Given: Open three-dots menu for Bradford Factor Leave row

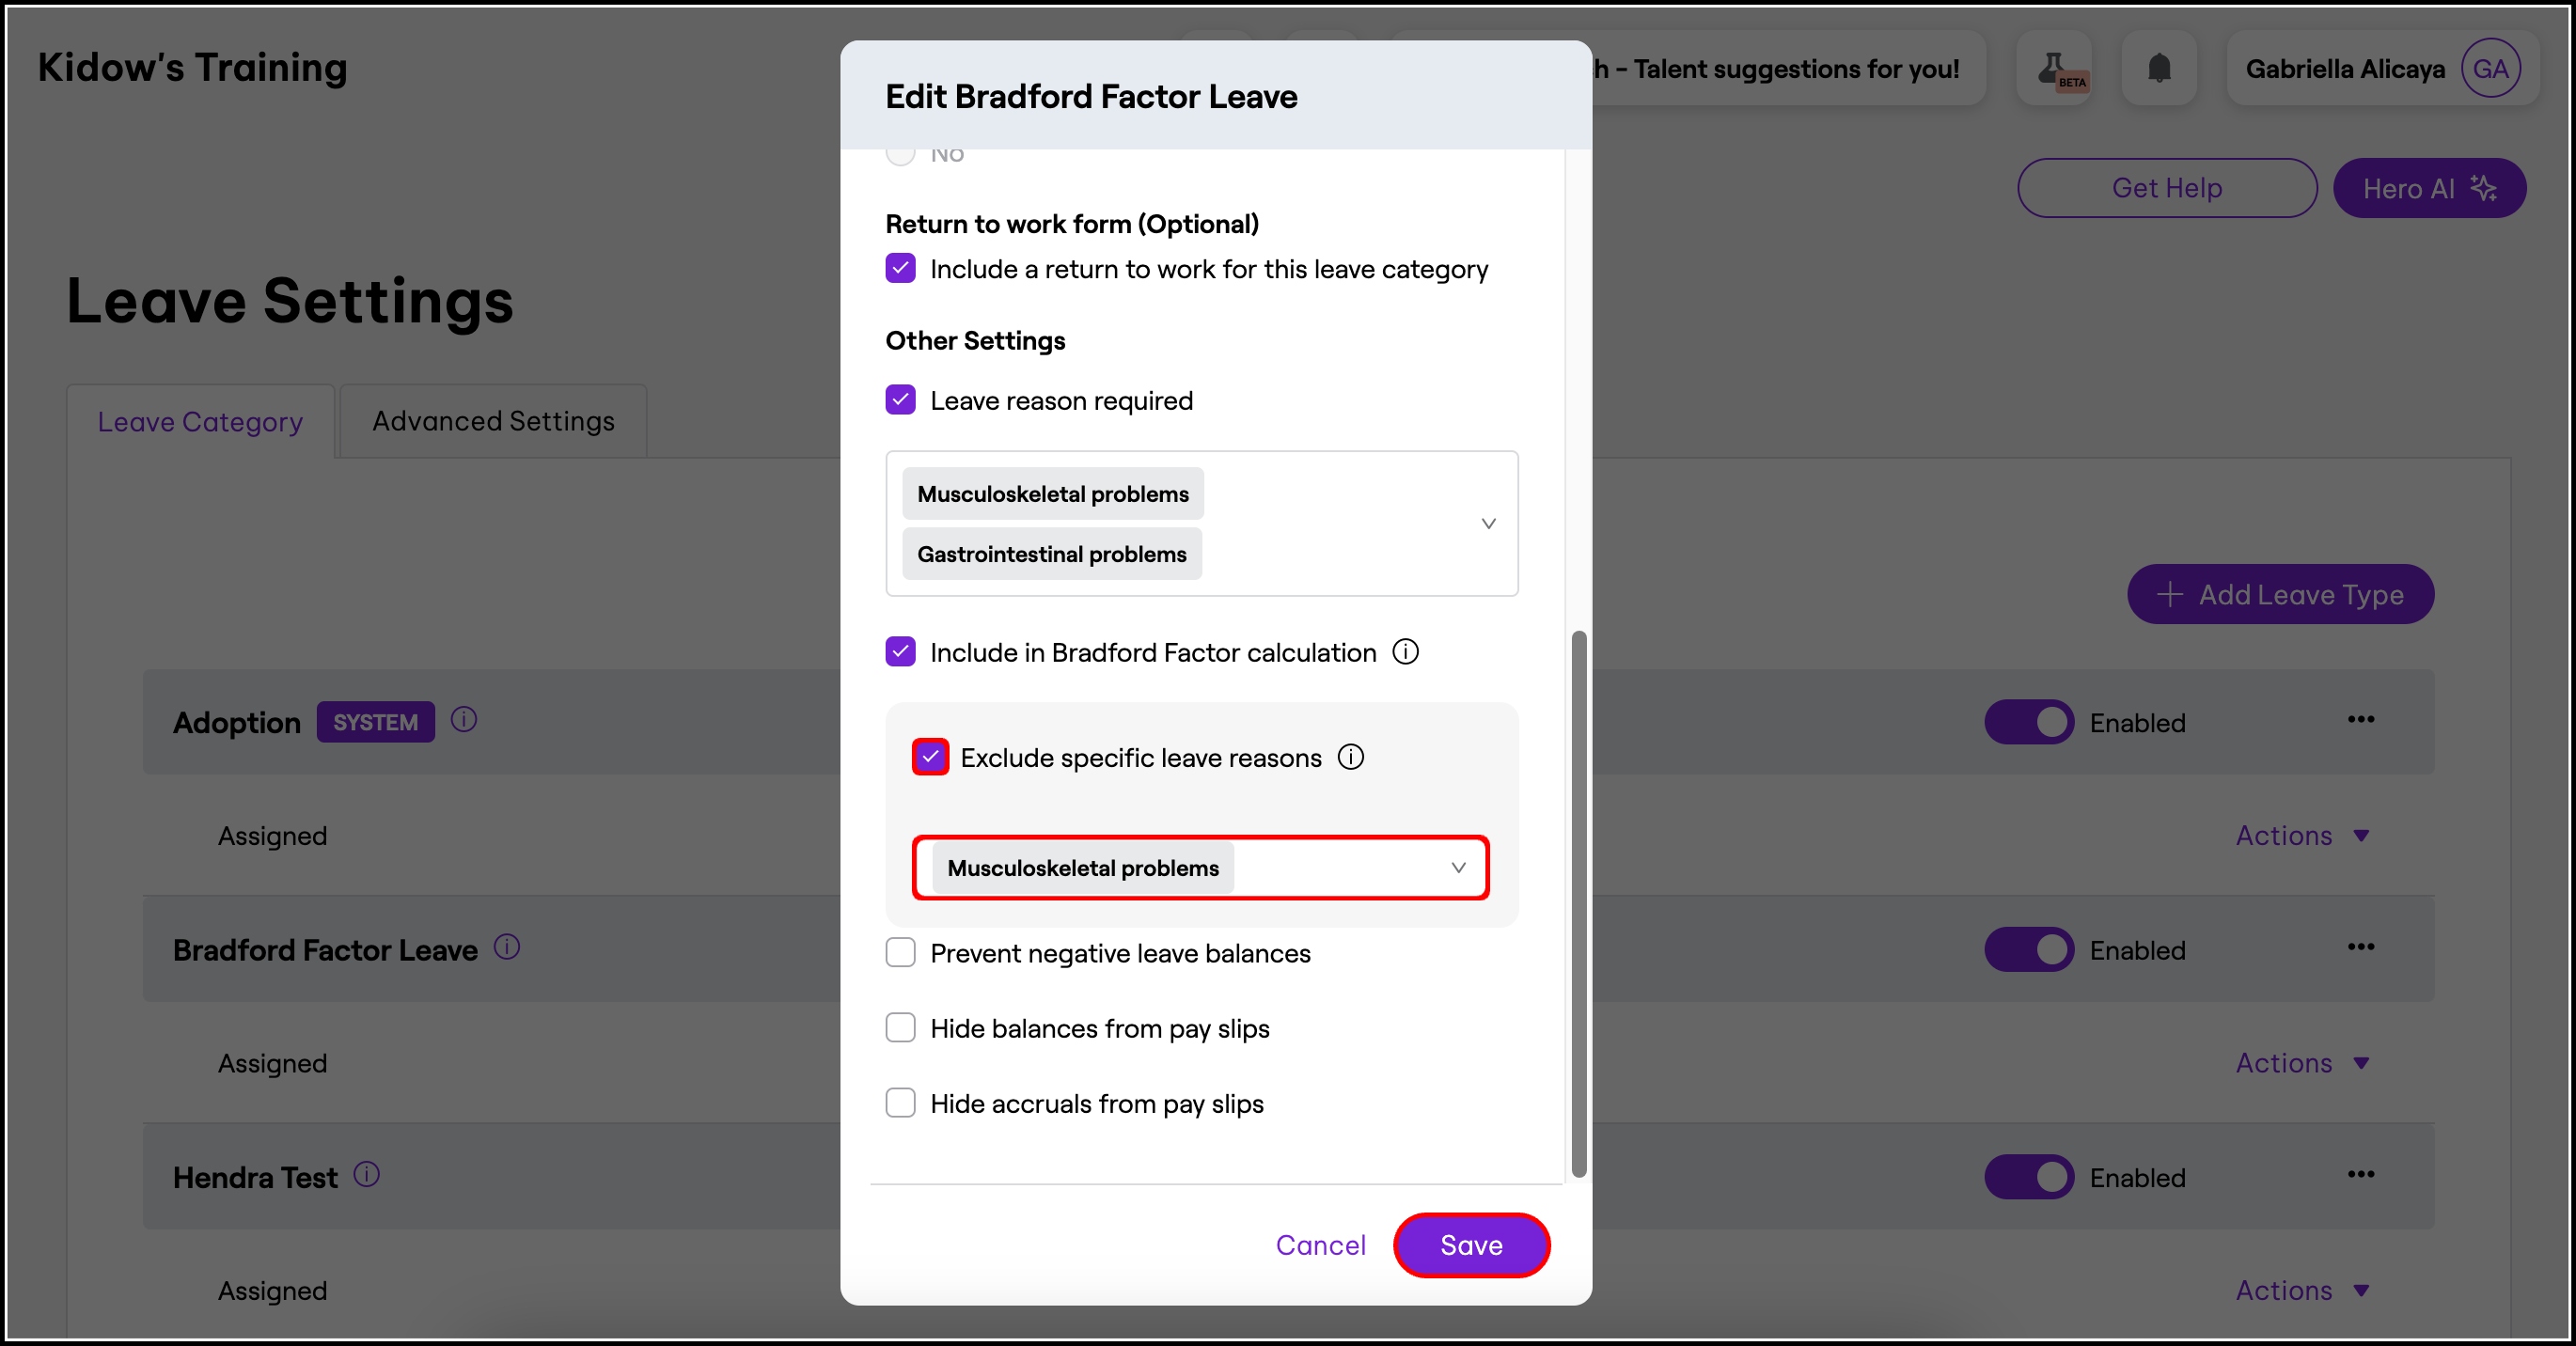Looking at the screenshot, I should coord(2360,946).
